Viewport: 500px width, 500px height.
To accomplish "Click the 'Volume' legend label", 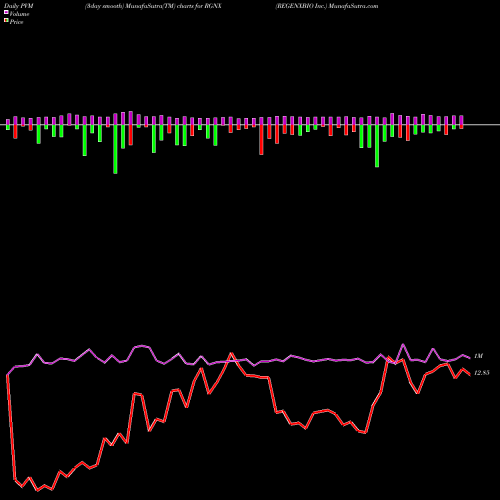I will pyautogui.click(x=19, y=14).
